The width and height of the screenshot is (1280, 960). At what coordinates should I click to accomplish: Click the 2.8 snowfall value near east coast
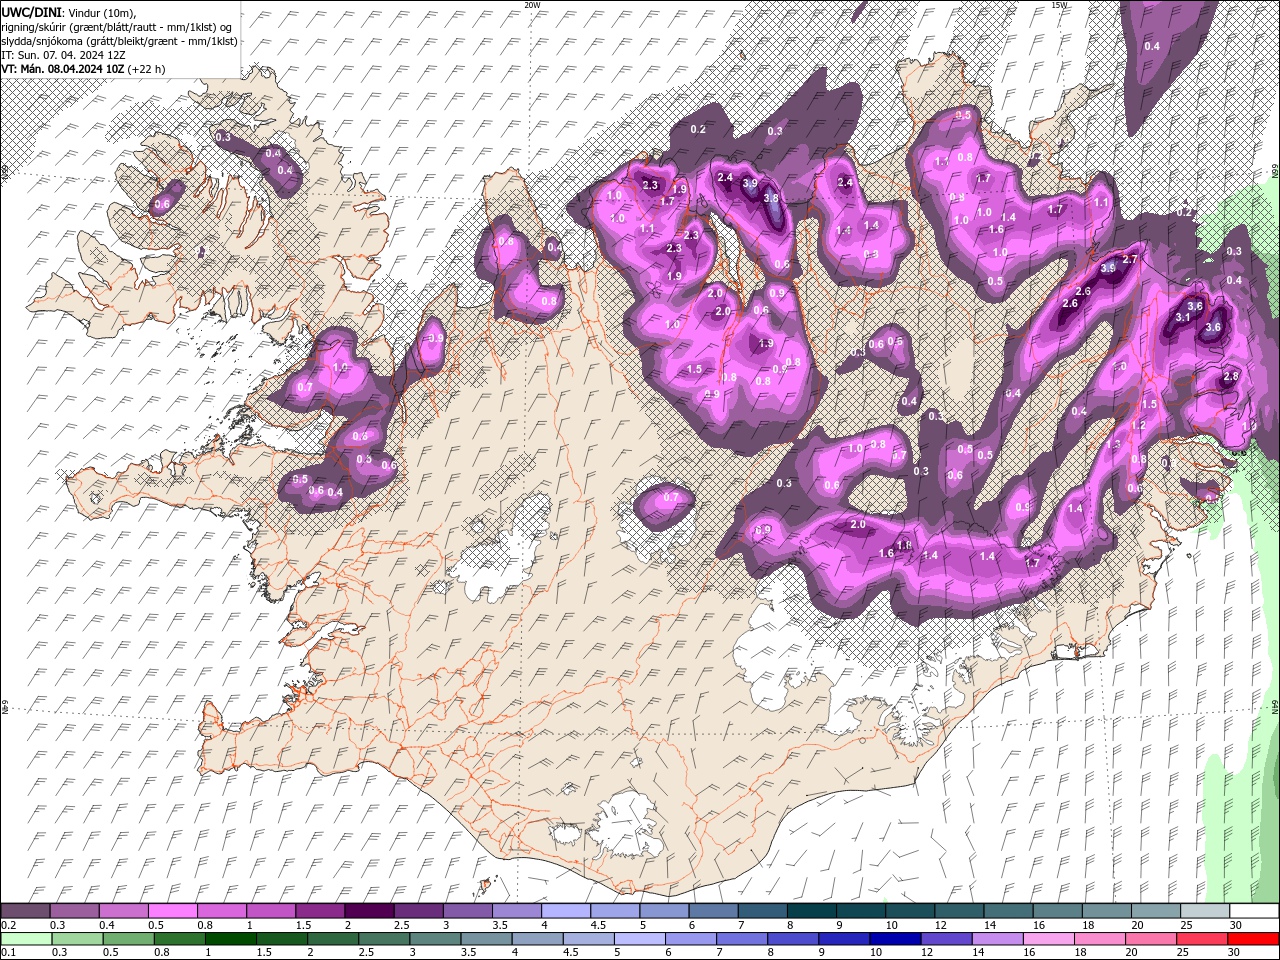click(x=1231, y=377)
